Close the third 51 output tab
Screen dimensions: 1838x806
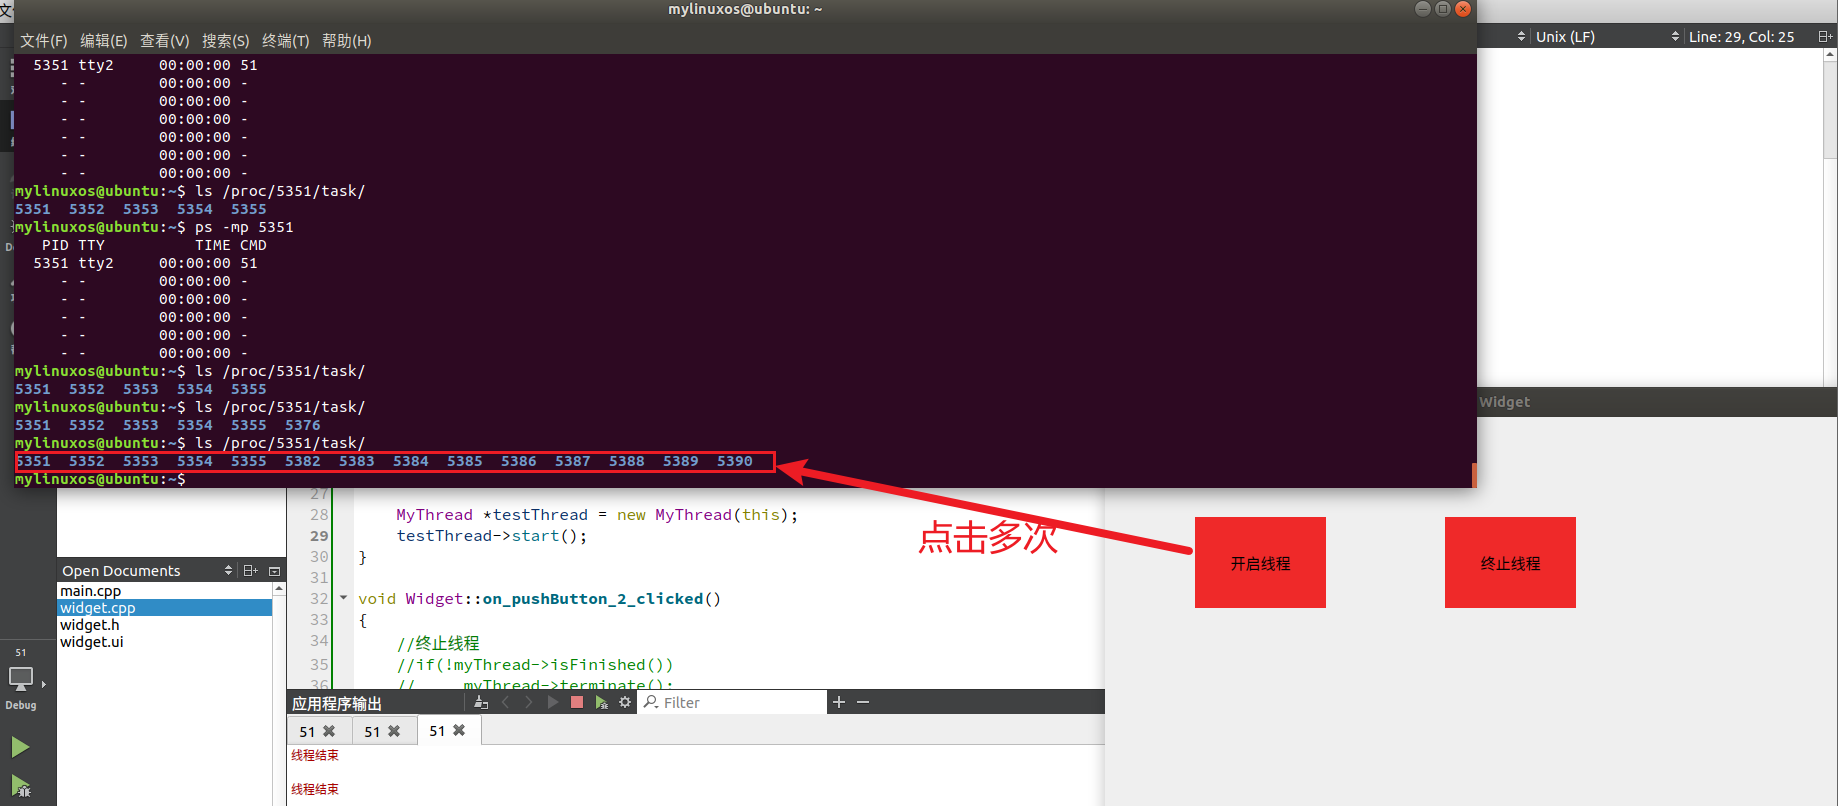(x=459, y=730)
